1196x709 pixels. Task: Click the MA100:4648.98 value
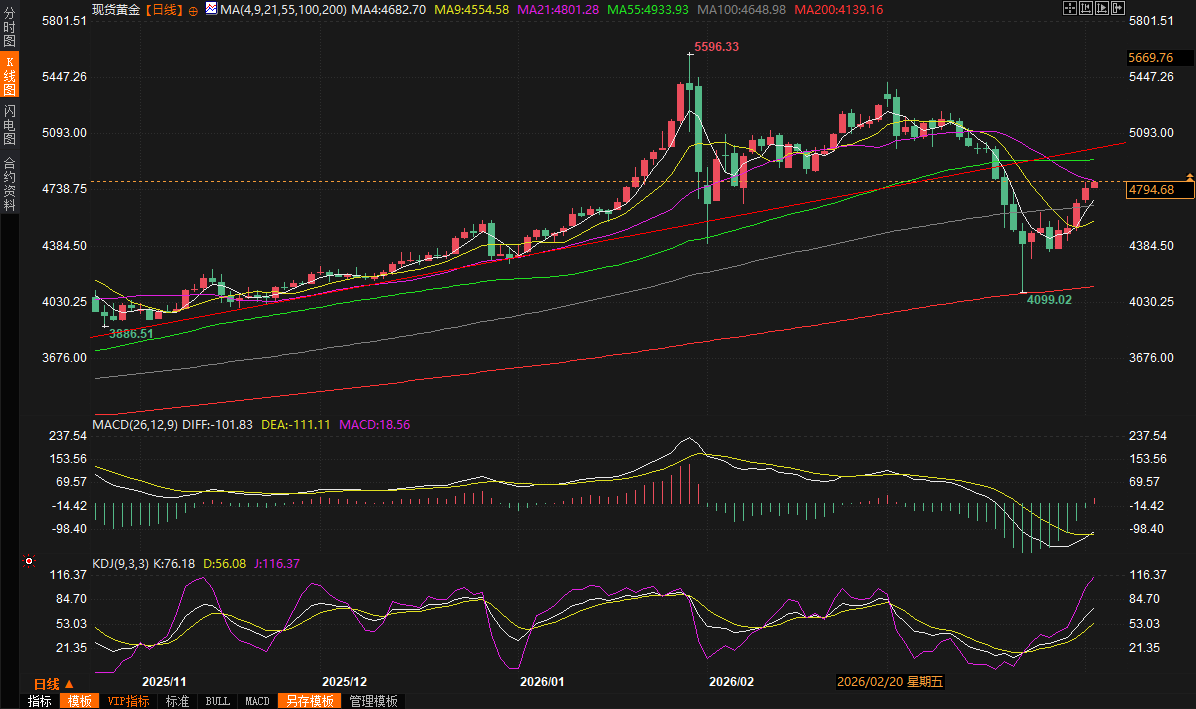pyautogui.click(x=741, y=10)
